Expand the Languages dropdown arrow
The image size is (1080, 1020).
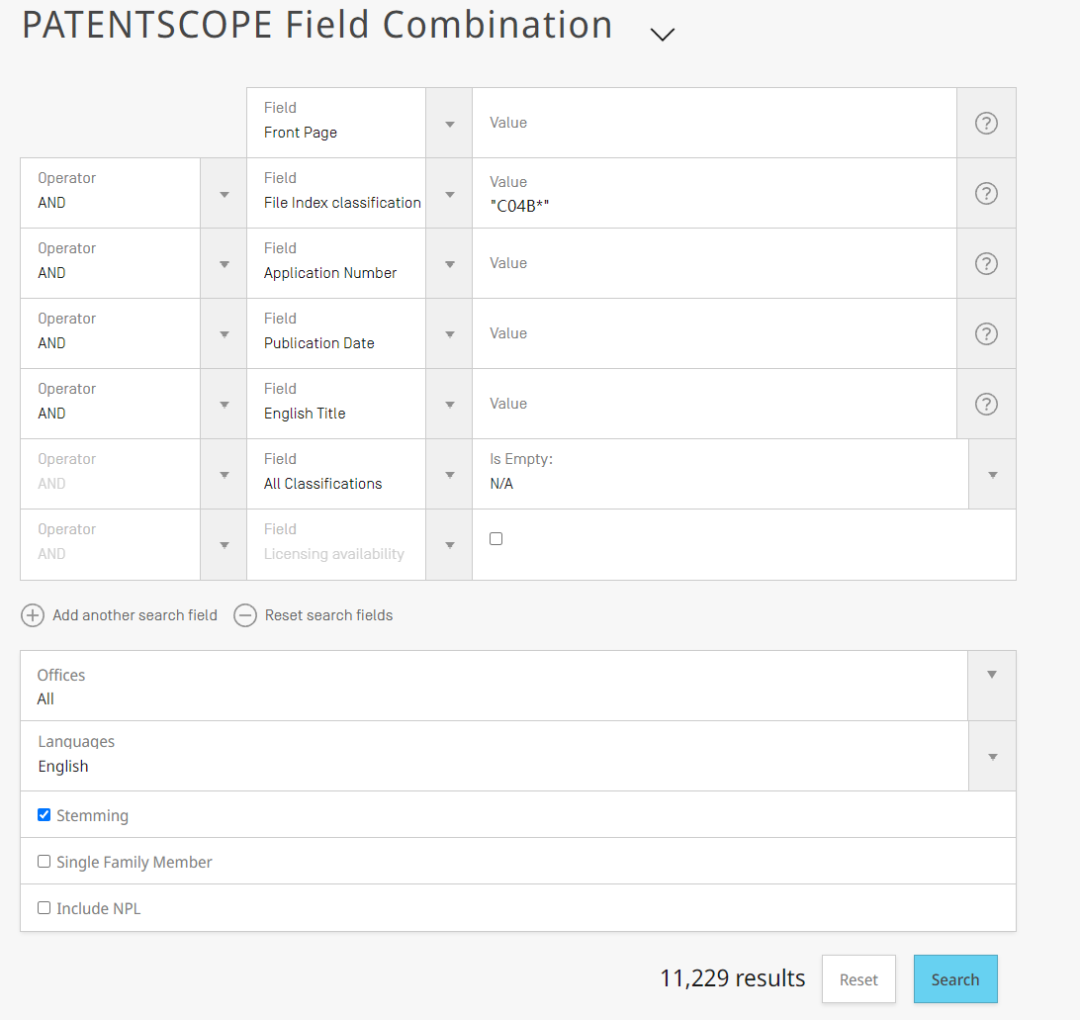coord(993,756)
